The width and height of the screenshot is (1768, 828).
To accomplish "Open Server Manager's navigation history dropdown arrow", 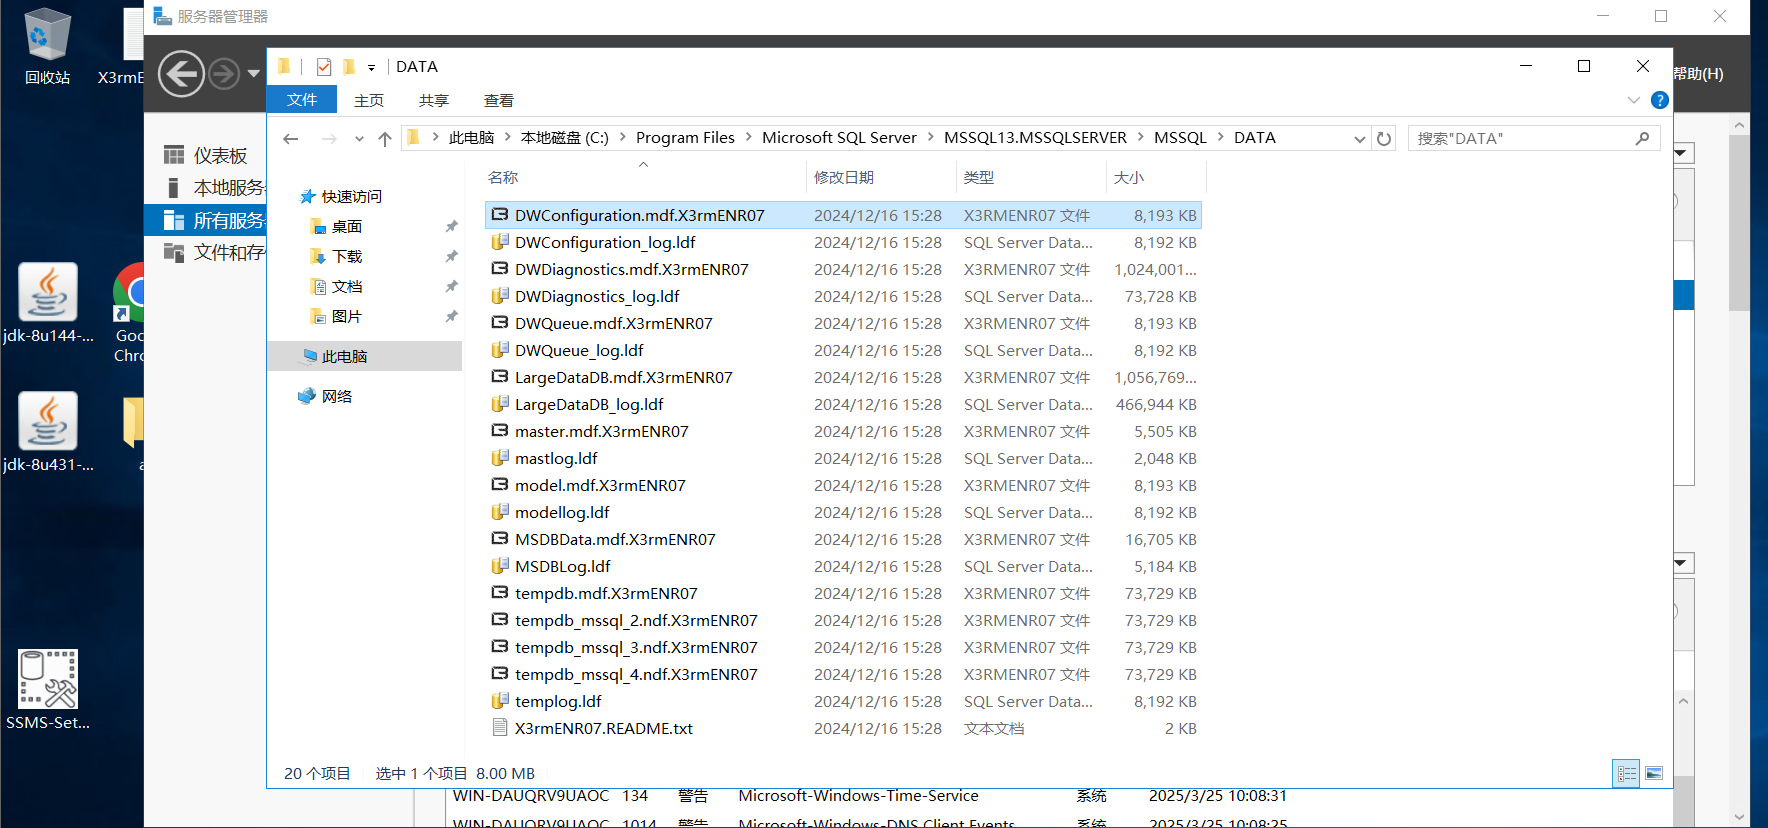I will click(x=253, y=73).
